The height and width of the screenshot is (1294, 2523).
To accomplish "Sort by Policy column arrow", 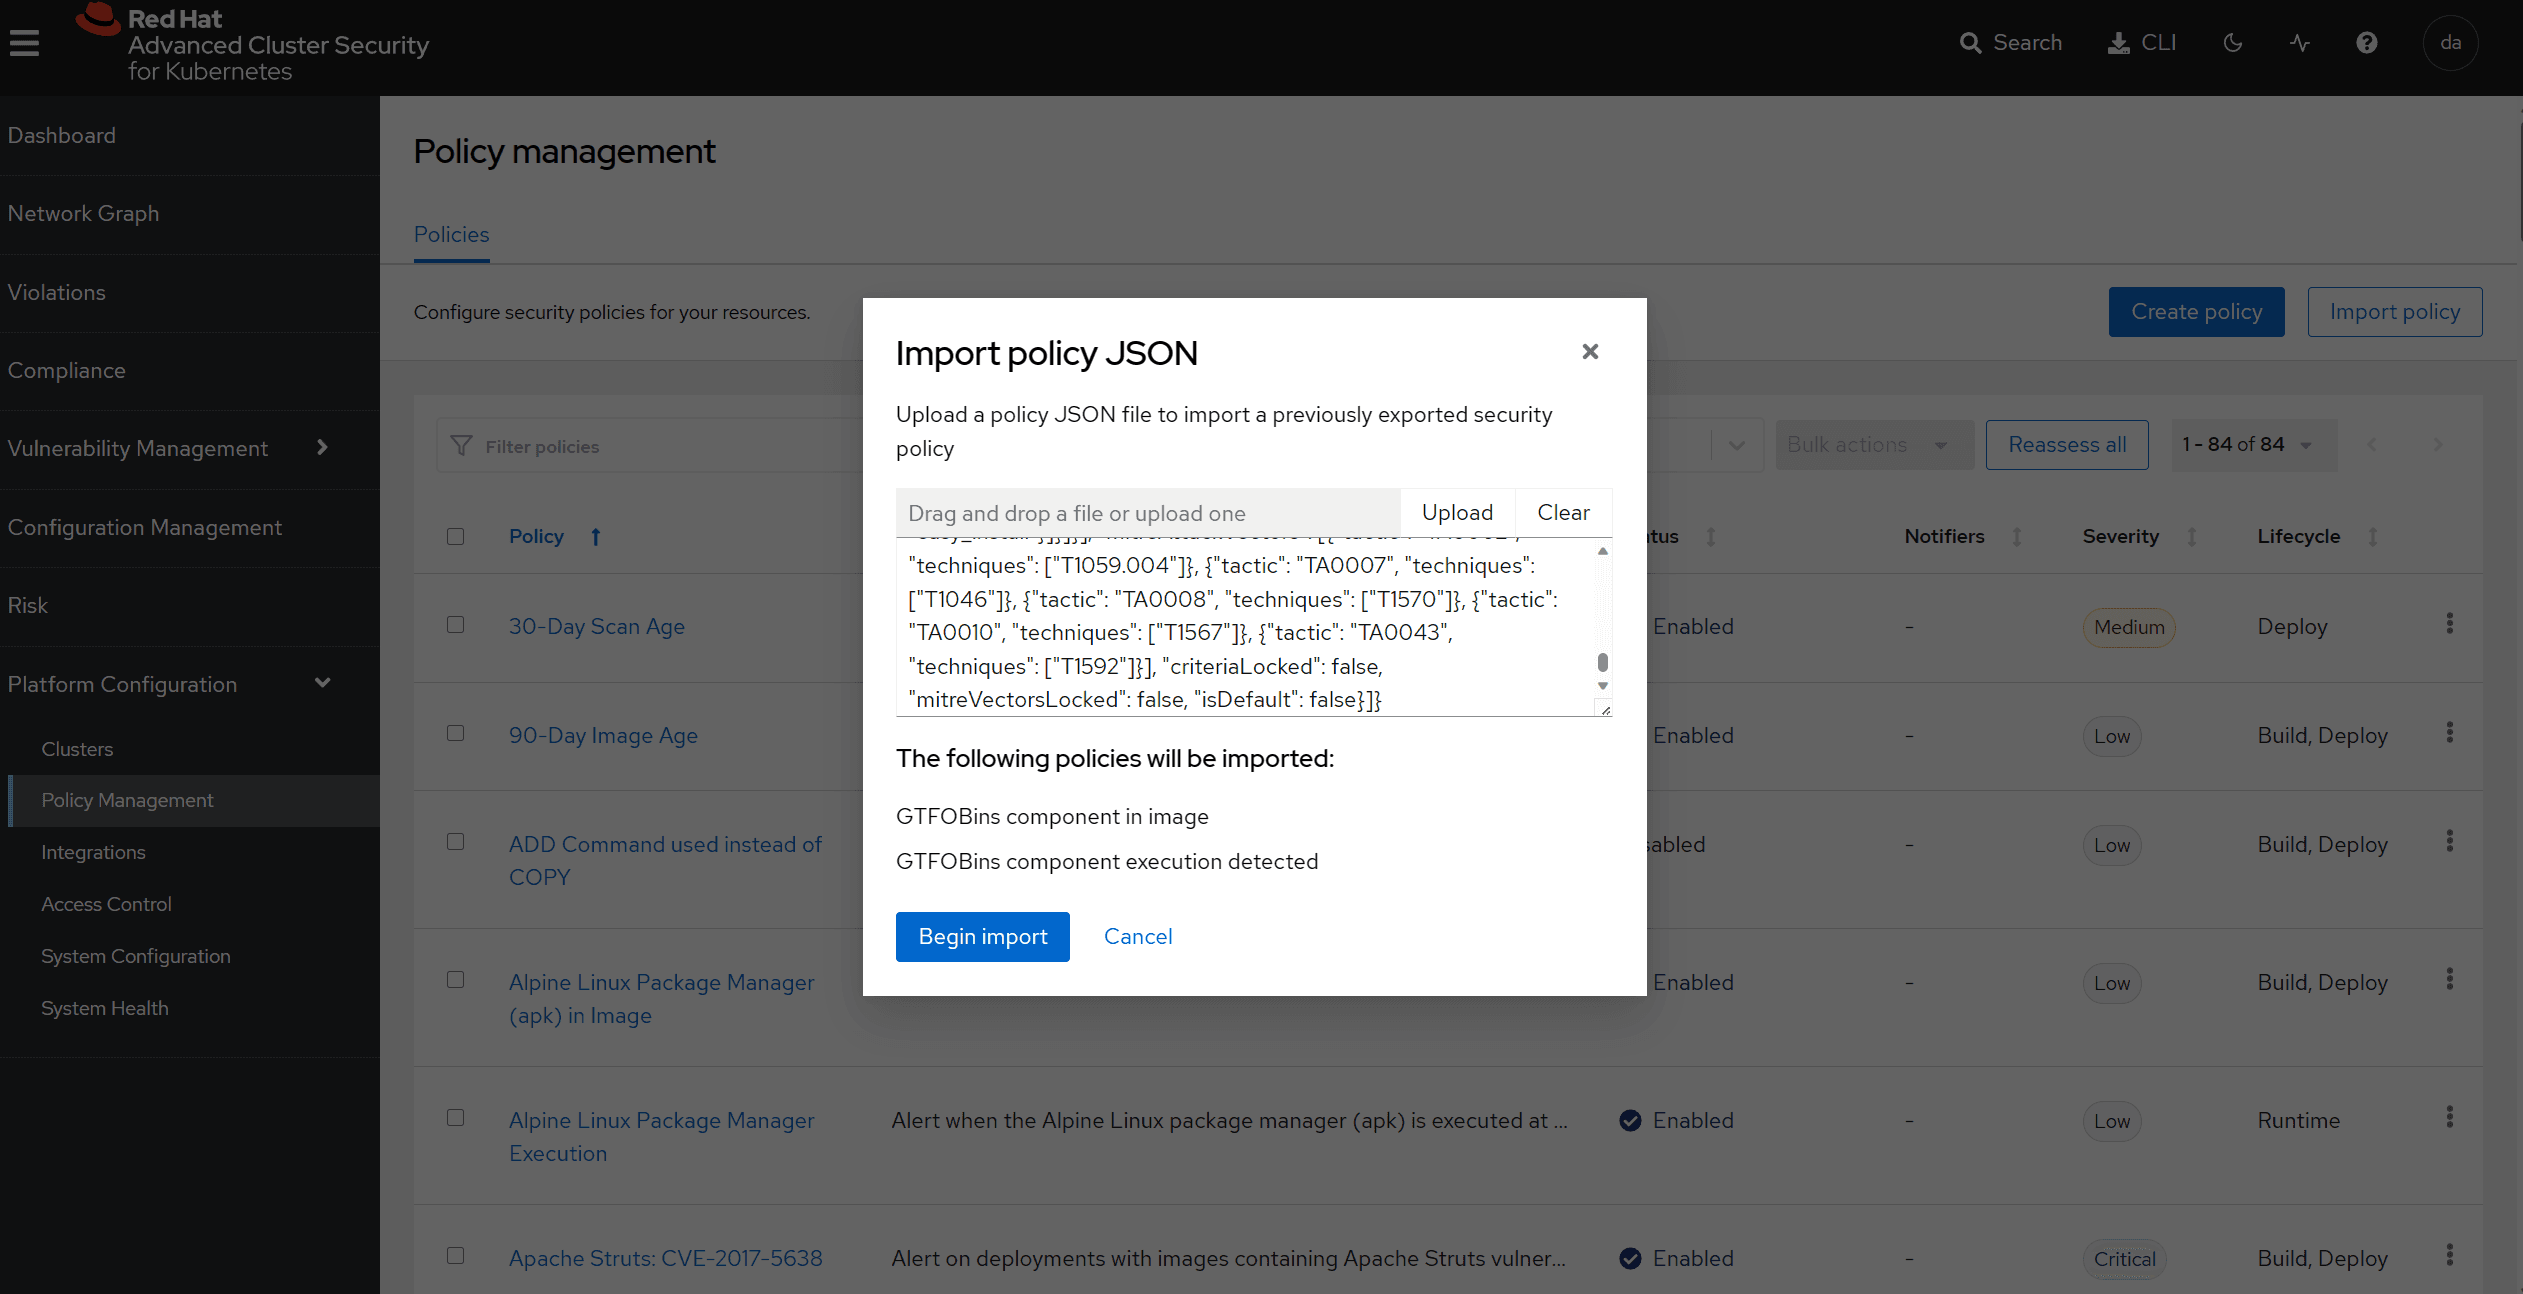I will (x=595, y=536).
